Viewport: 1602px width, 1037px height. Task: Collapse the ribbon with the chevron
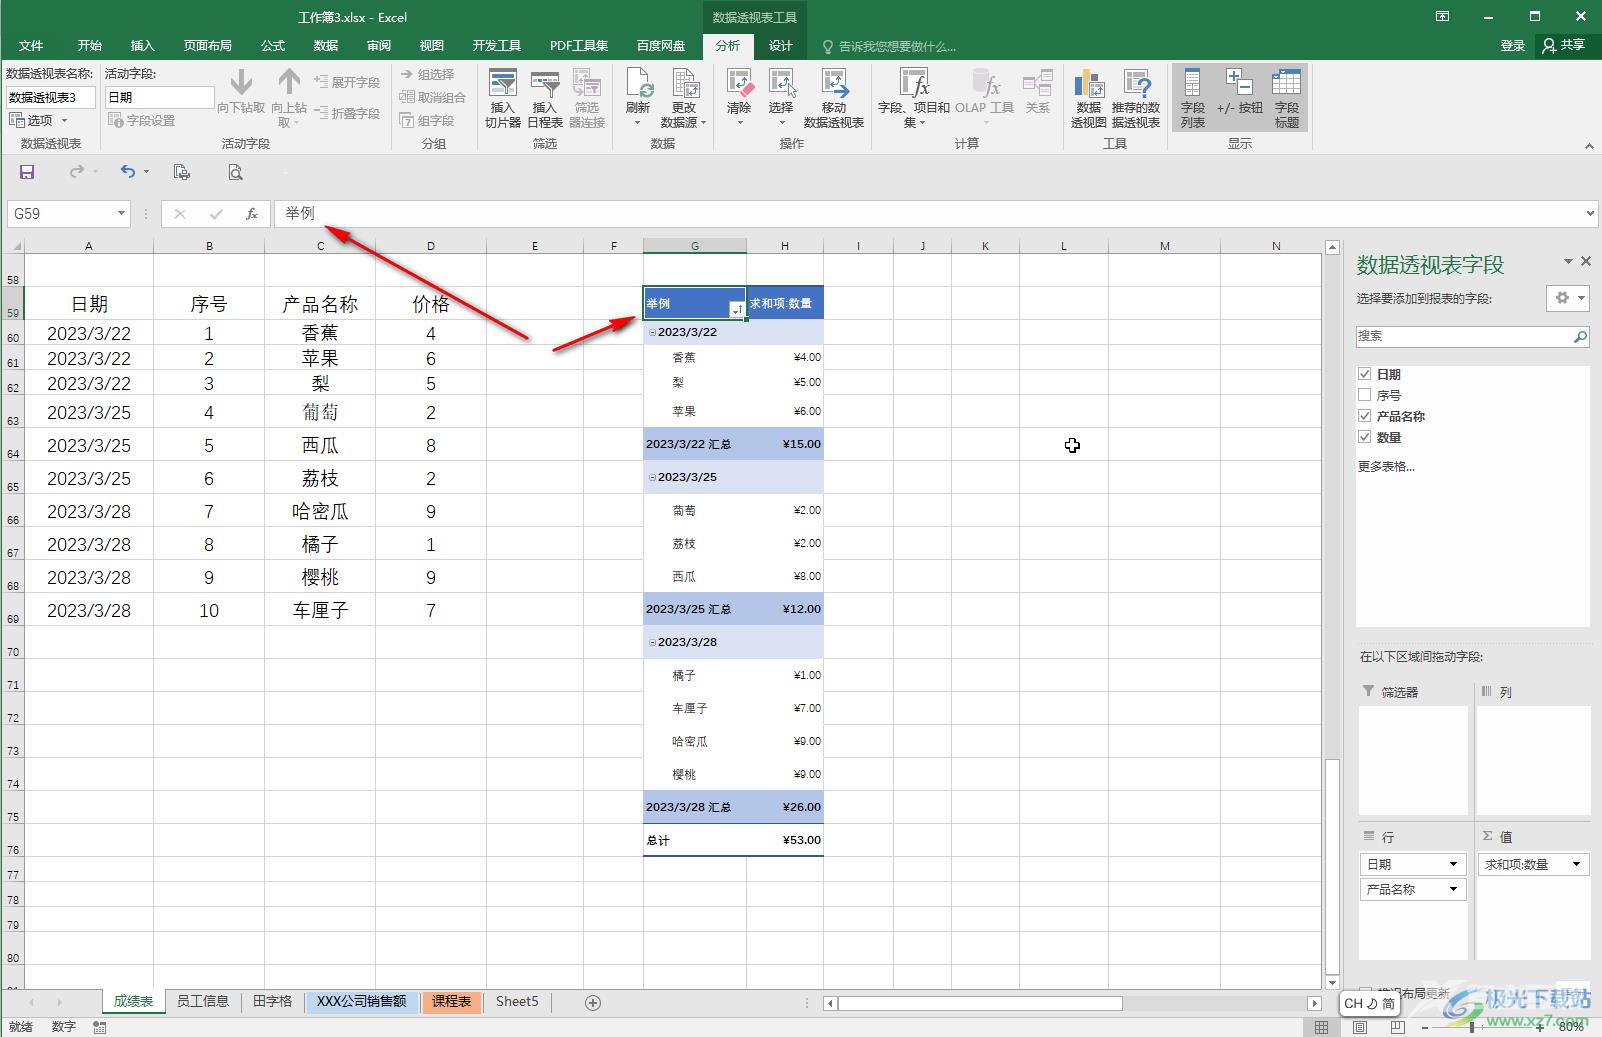[x=1589, y=146]
